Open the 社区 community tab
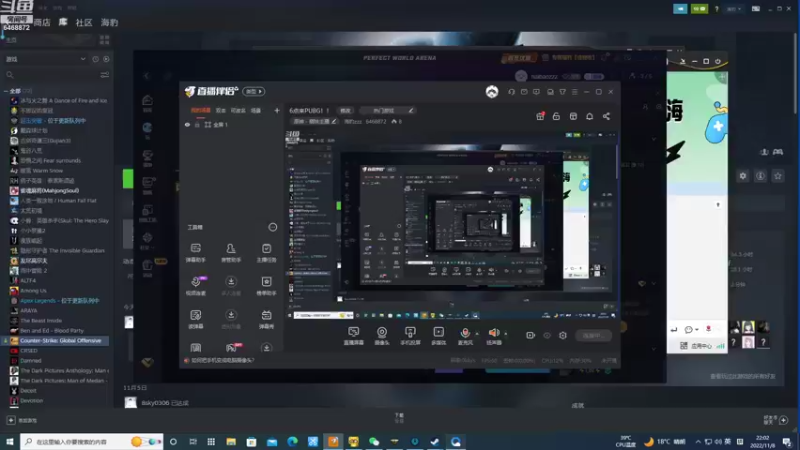800x450 pixels. point(84,22)
